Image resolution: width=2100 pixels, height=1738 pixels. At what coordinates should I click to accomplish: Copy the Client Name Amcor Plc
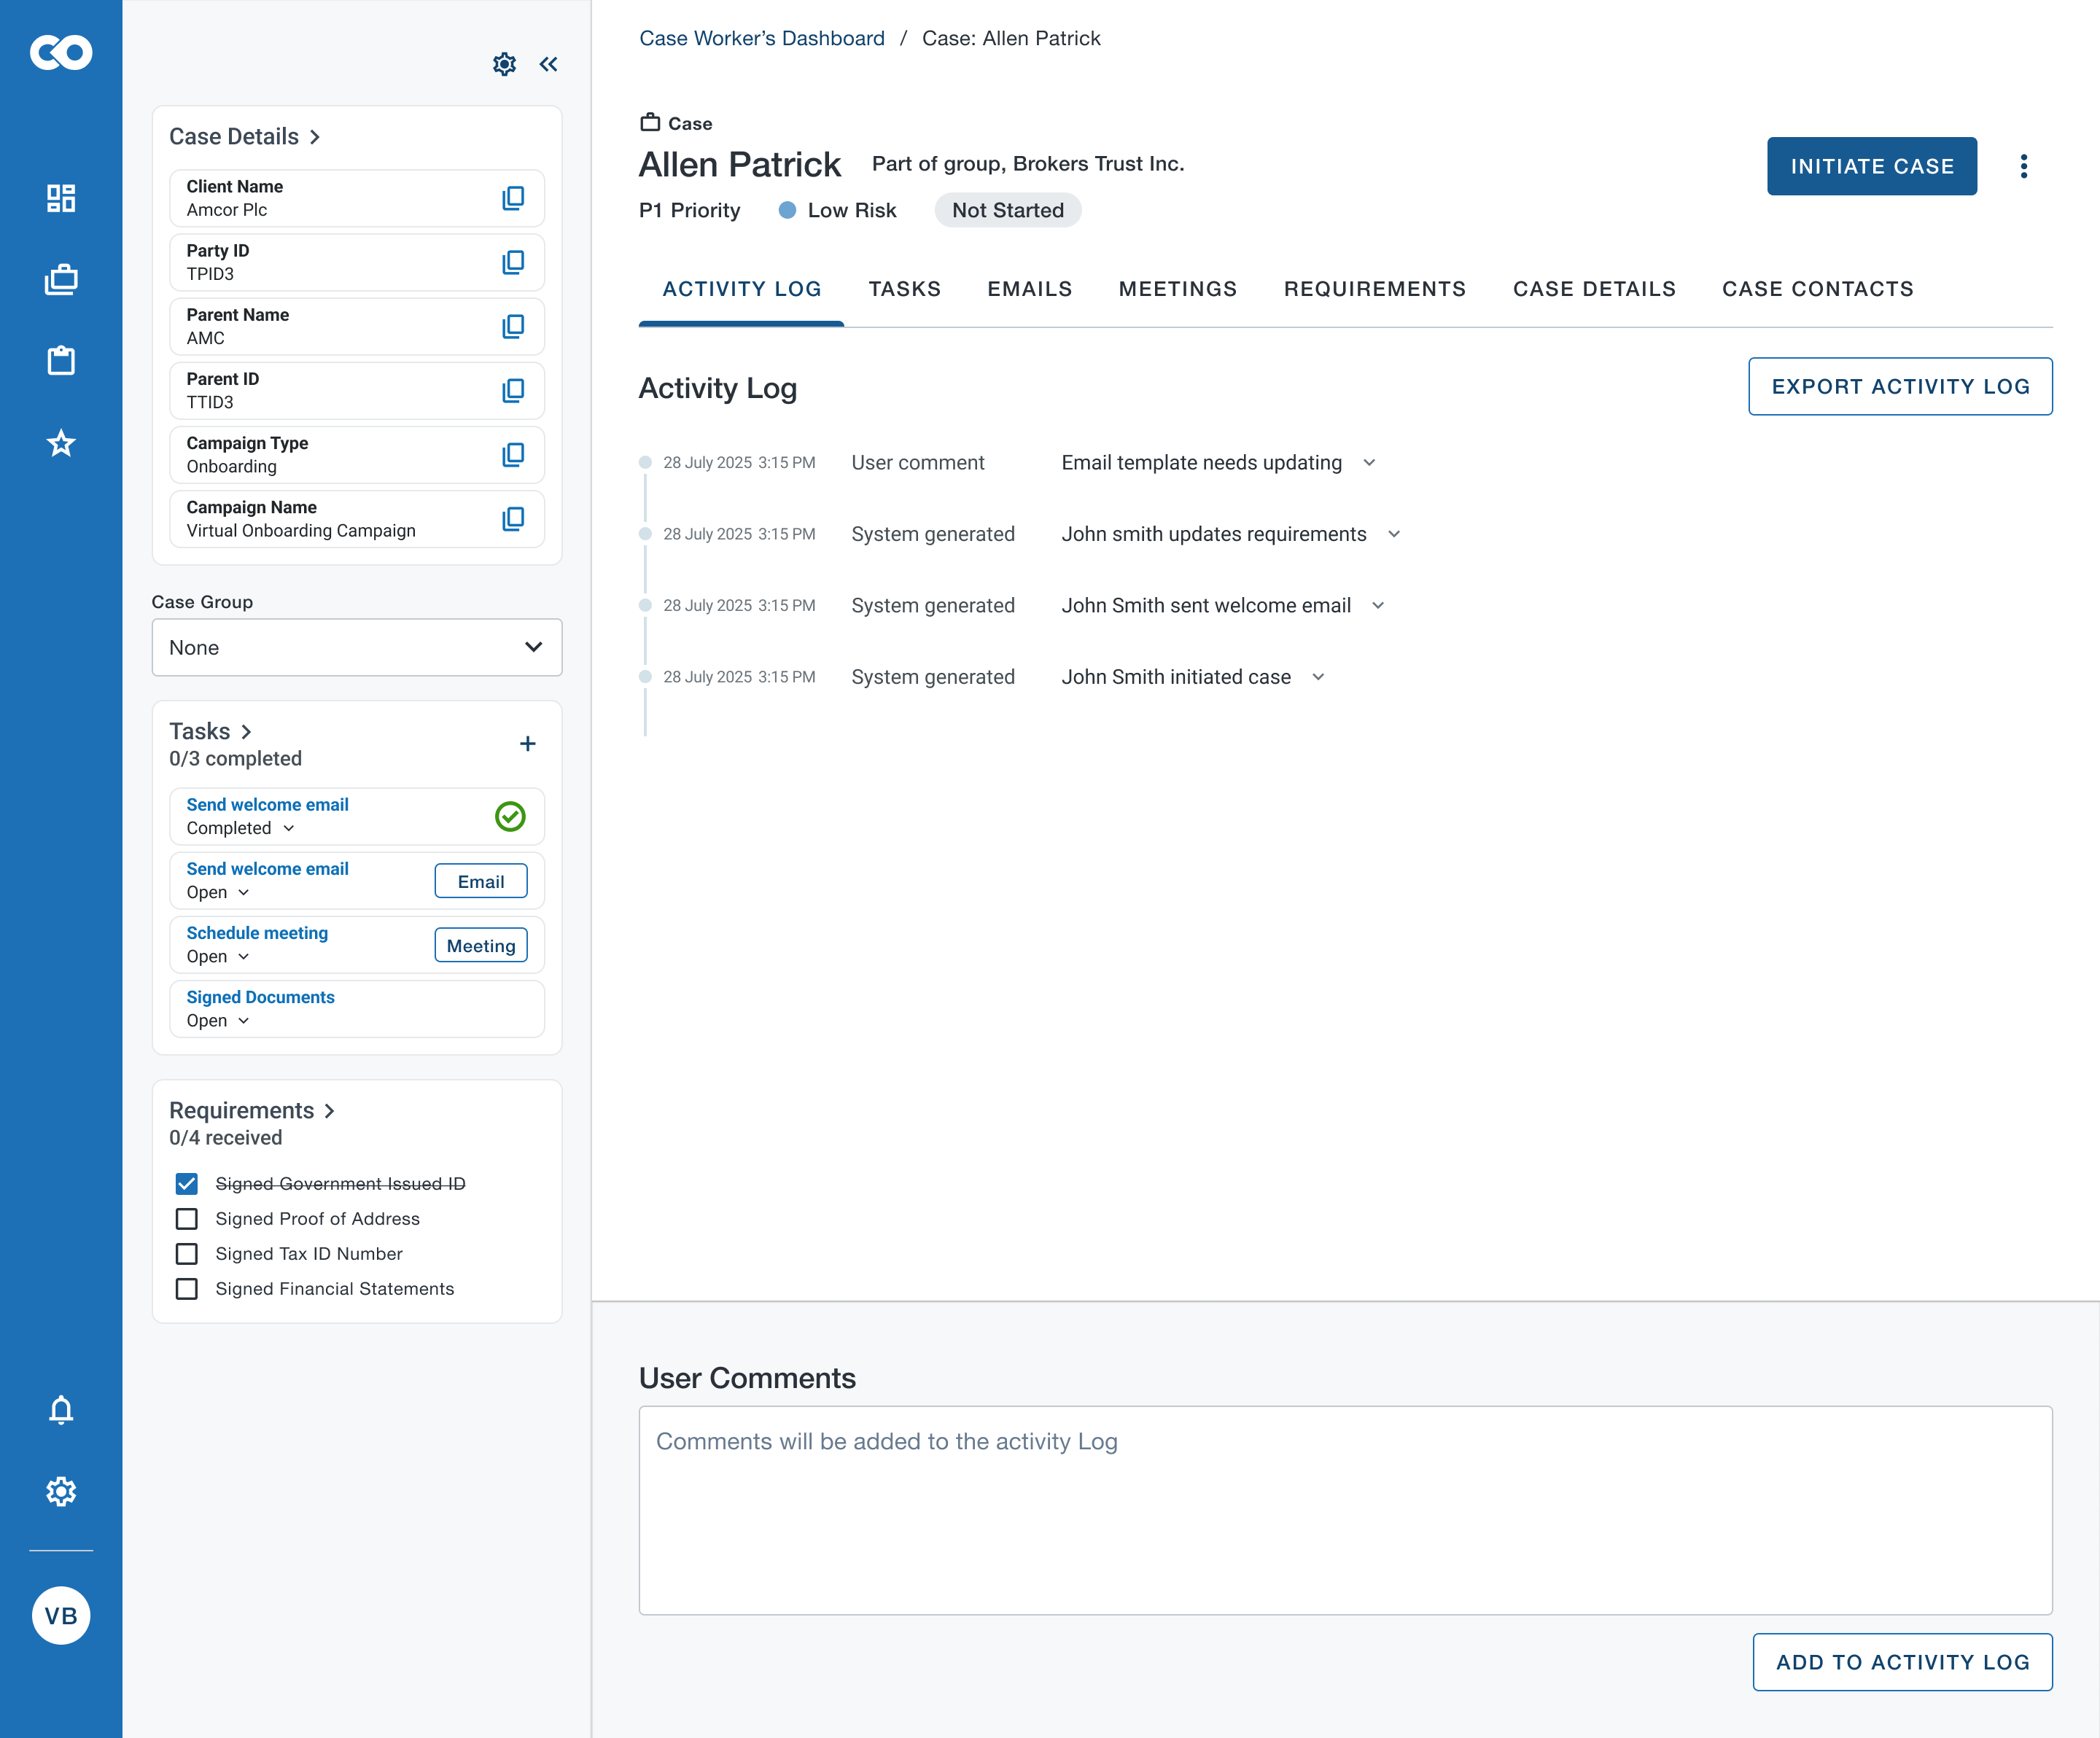pos(513,198)
